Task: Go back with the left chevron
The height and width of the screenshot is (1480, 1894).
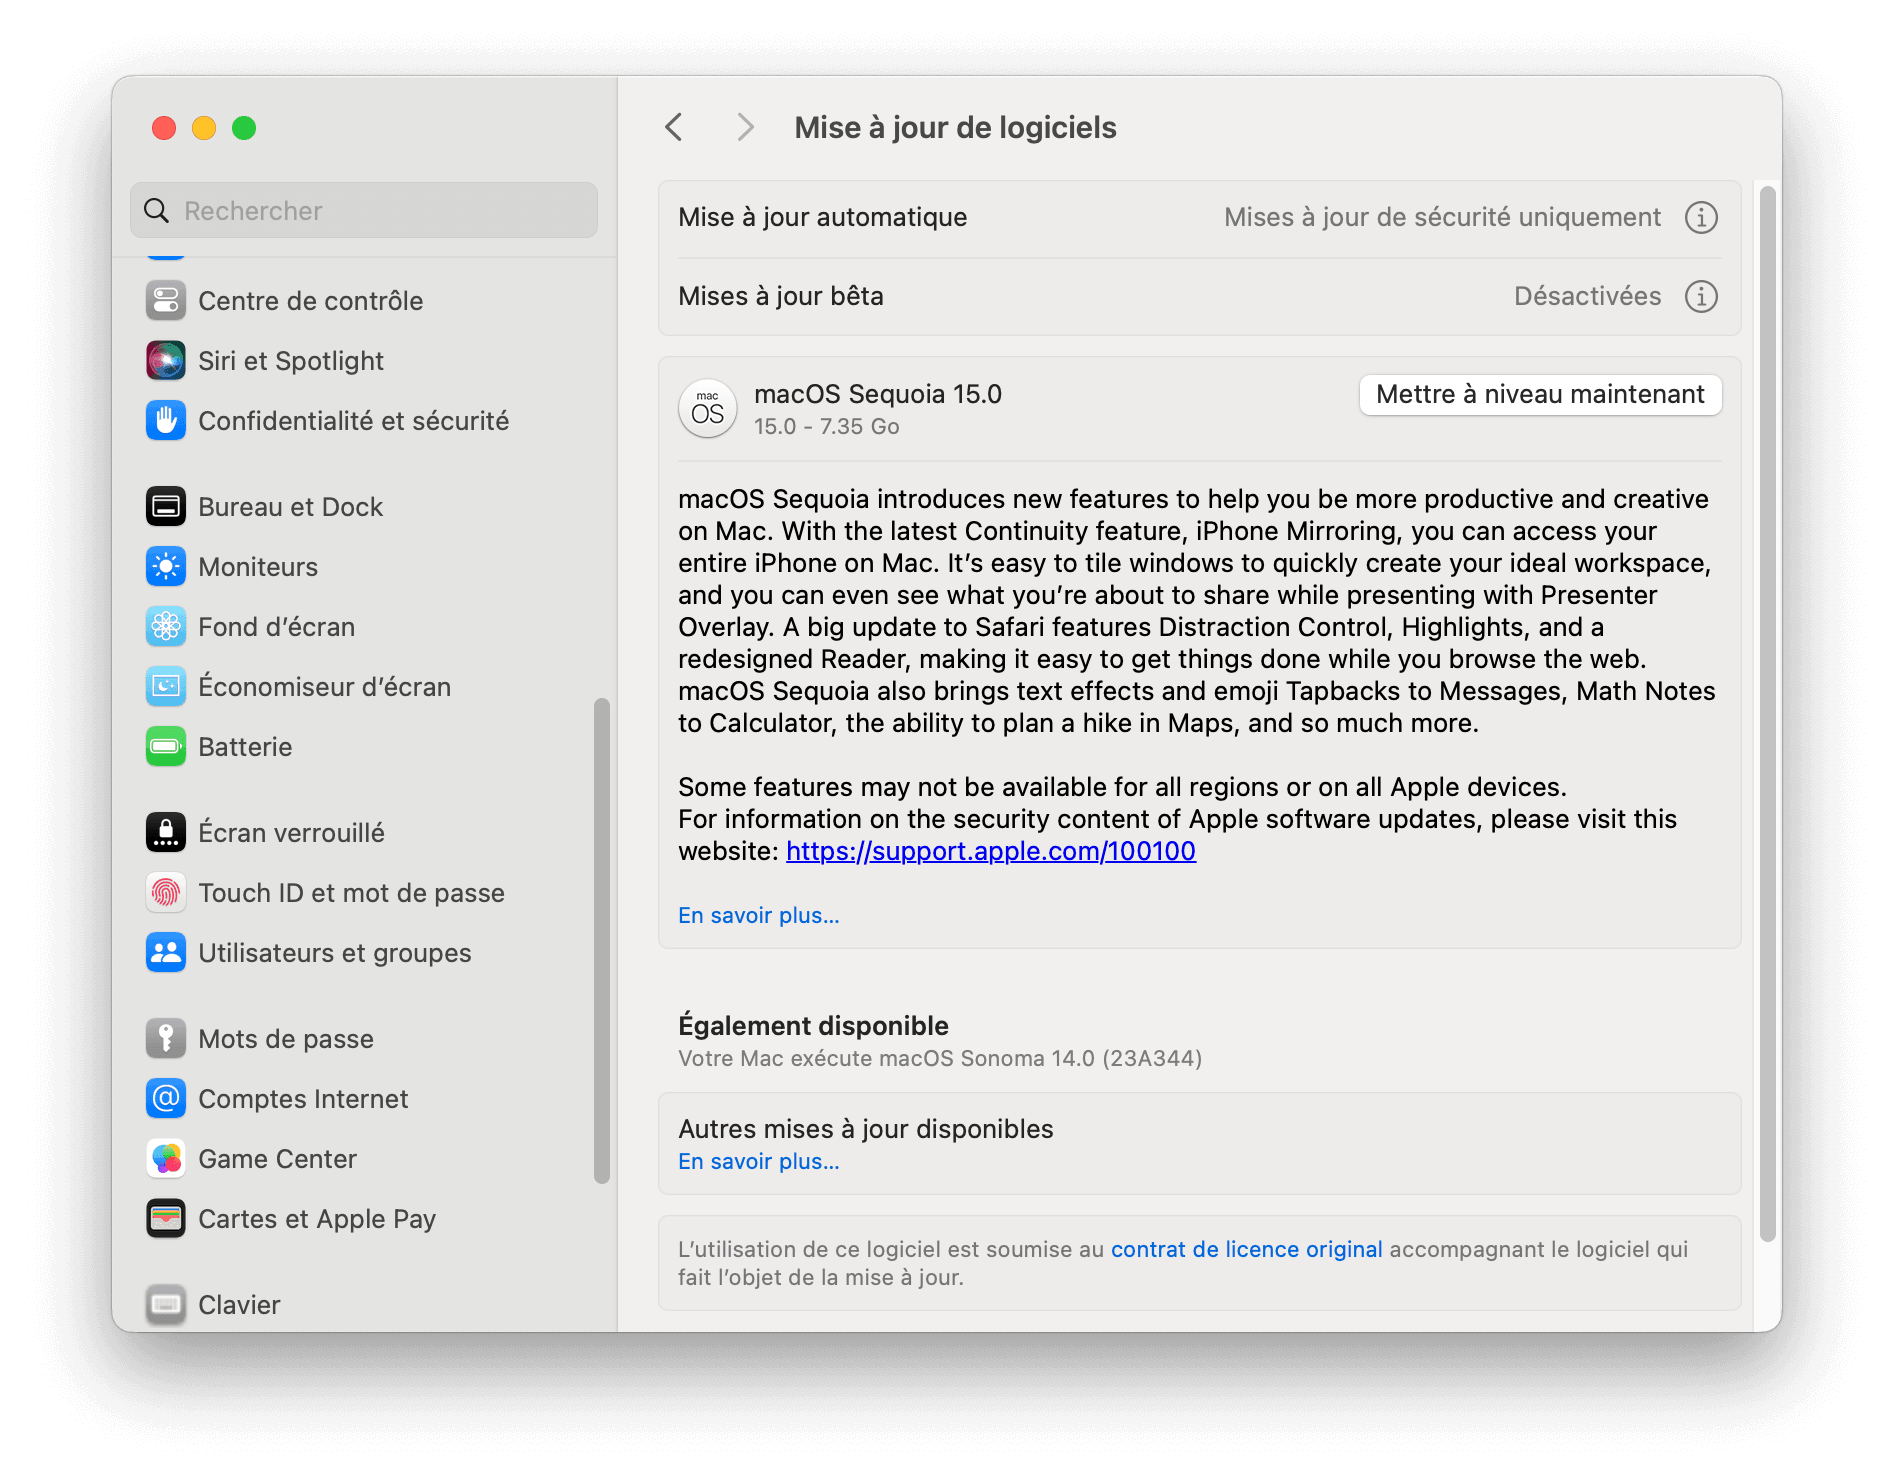Action: (x=675, y=128)
